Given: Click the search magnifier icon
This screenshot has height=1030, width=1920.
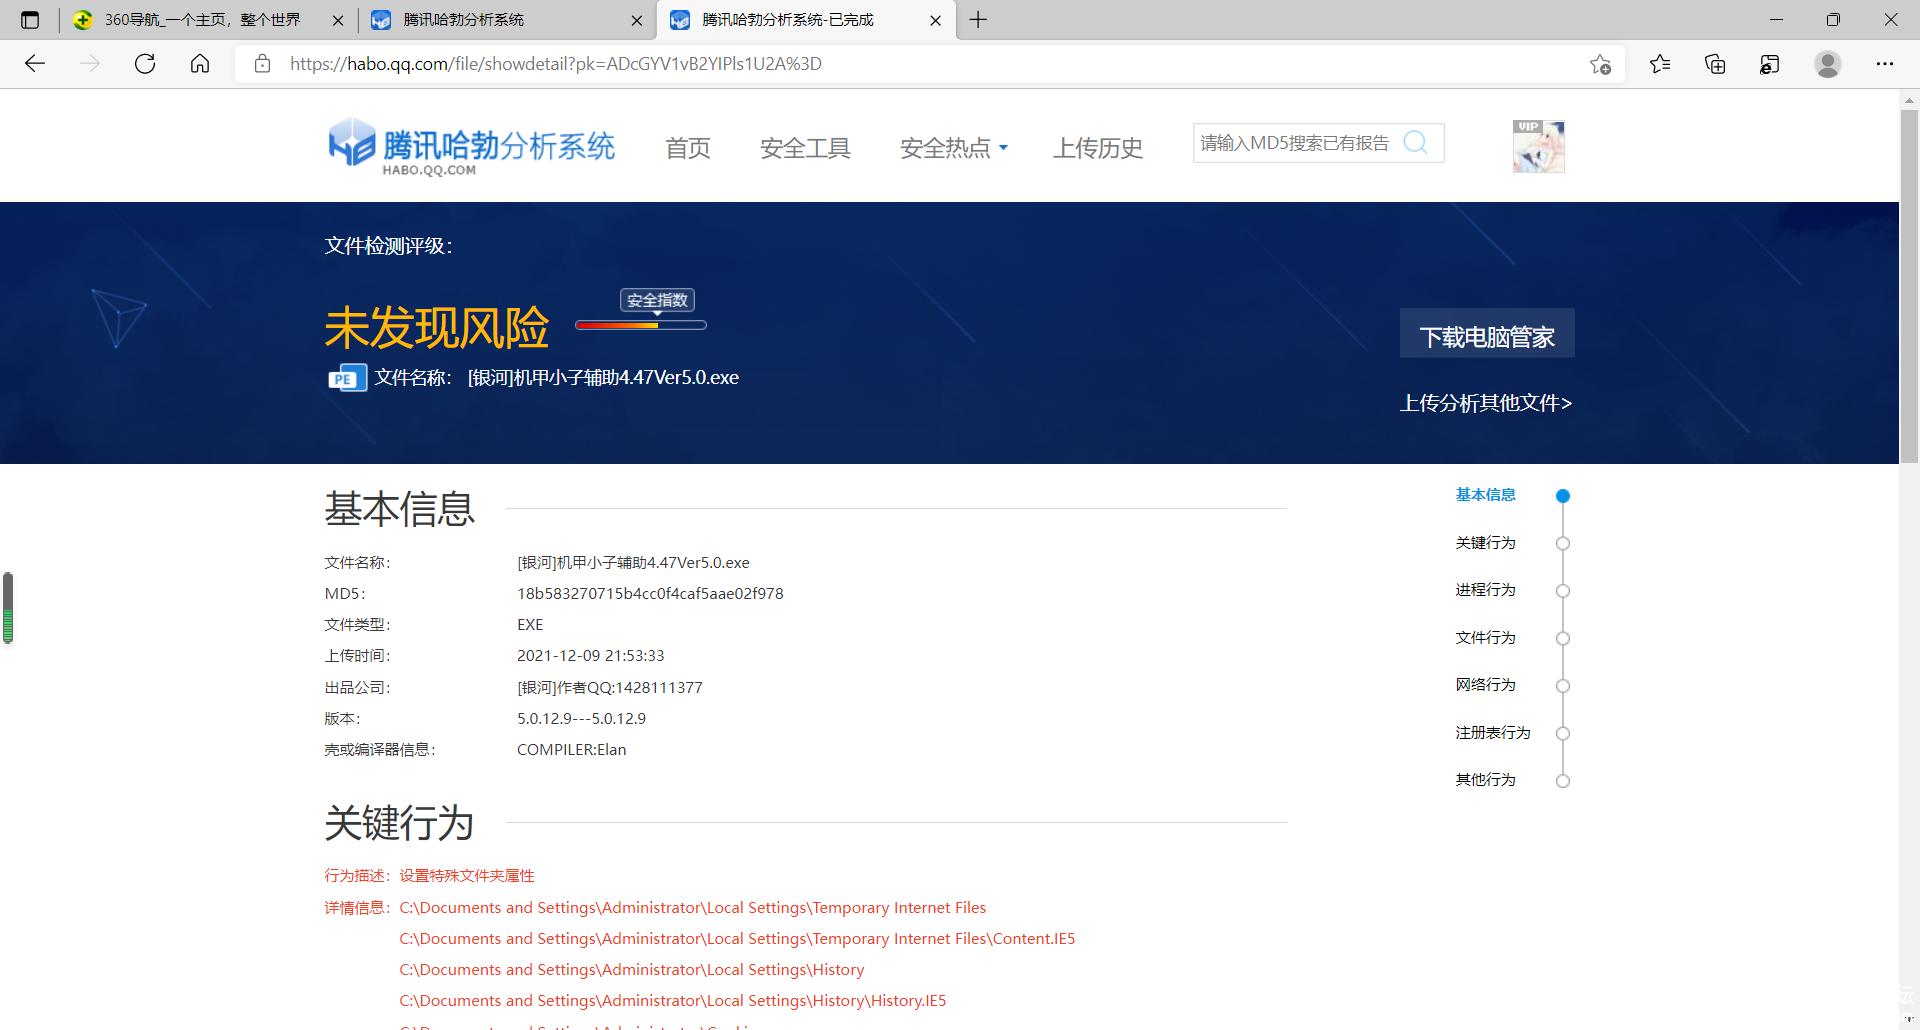Looking at the screenshot, I should tap(1415, 143).
